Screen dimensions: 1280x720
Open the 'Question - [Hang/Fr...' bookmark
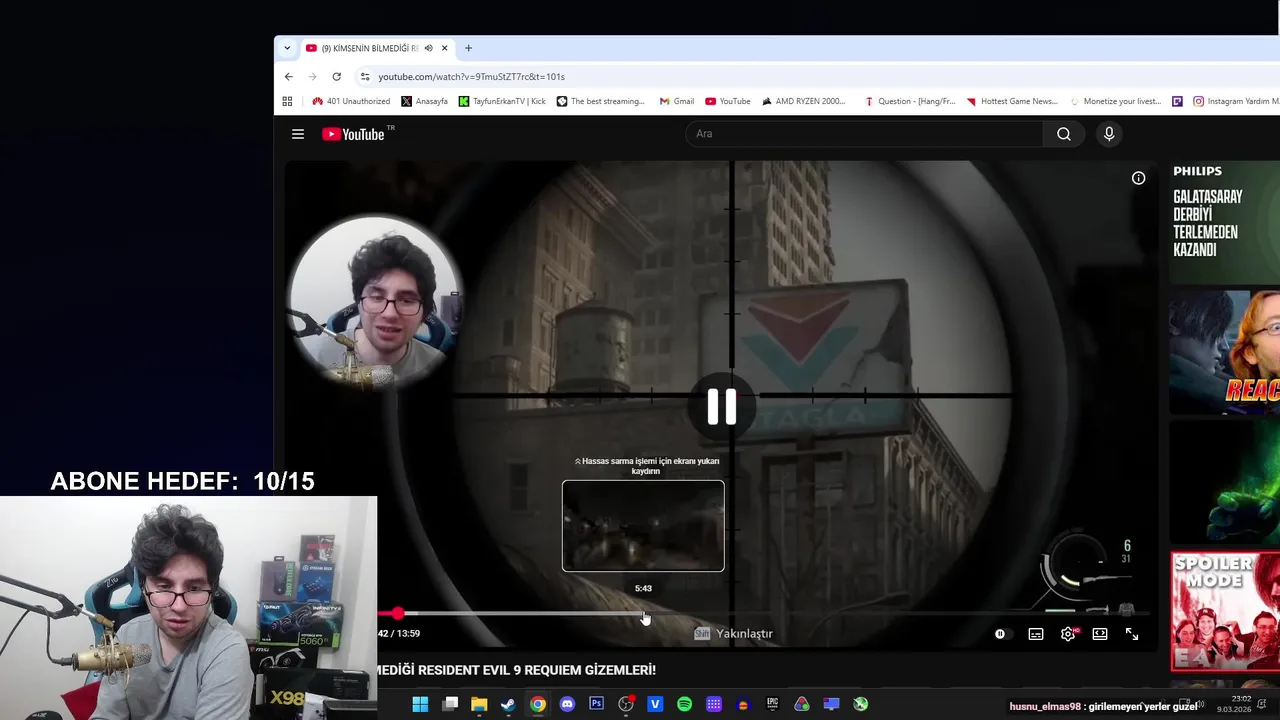[910, 101]
